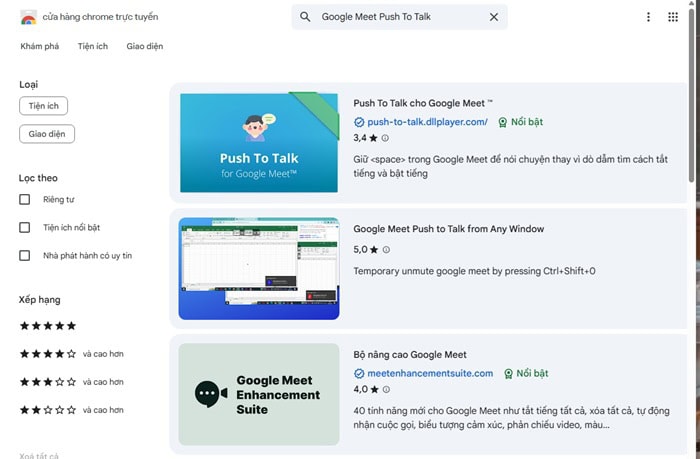Open the Giao diện tab
700x459 pixels.
pos(145,46)
